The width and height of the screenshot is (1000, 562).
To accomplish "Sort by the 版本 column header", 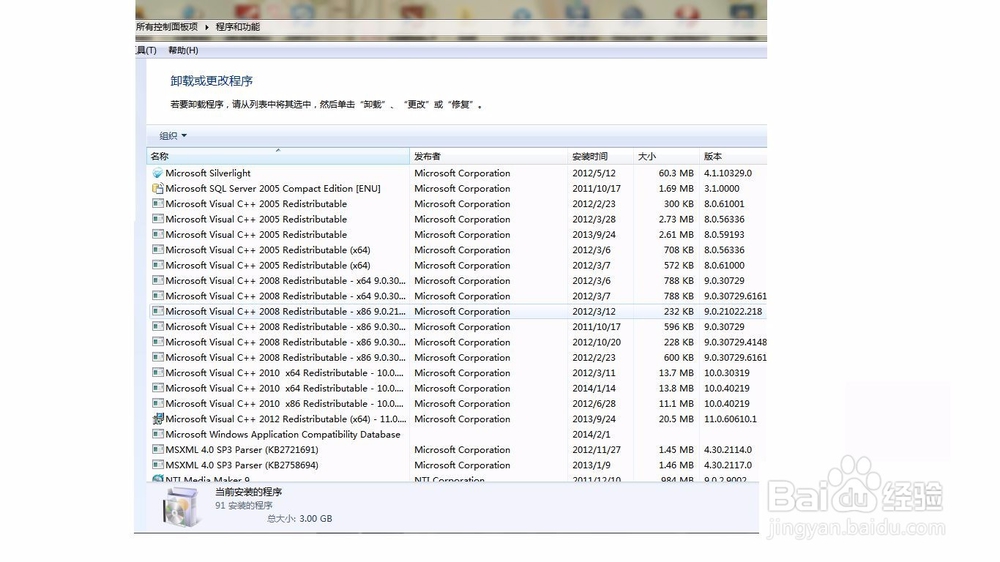I will pyautogui.click(x=733, y=156).
